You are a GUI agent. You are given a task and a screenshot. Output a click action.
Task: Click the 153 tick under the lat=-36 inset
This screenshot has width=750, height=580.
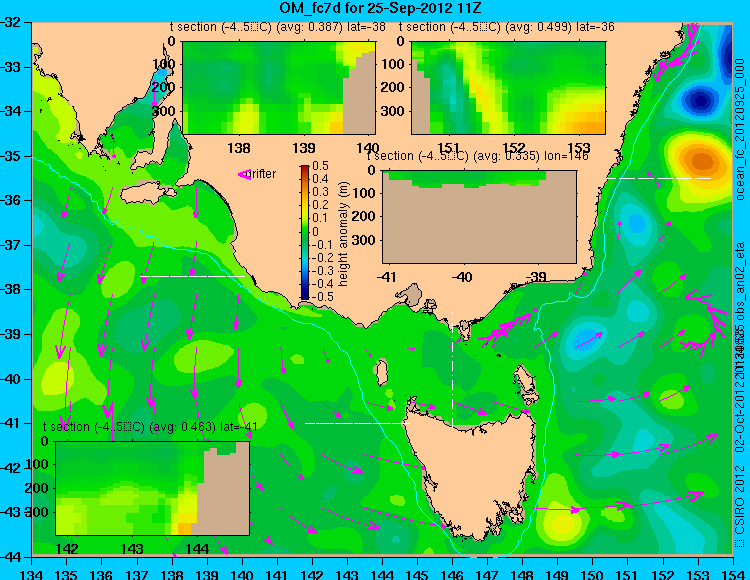(x=579, y=148)
